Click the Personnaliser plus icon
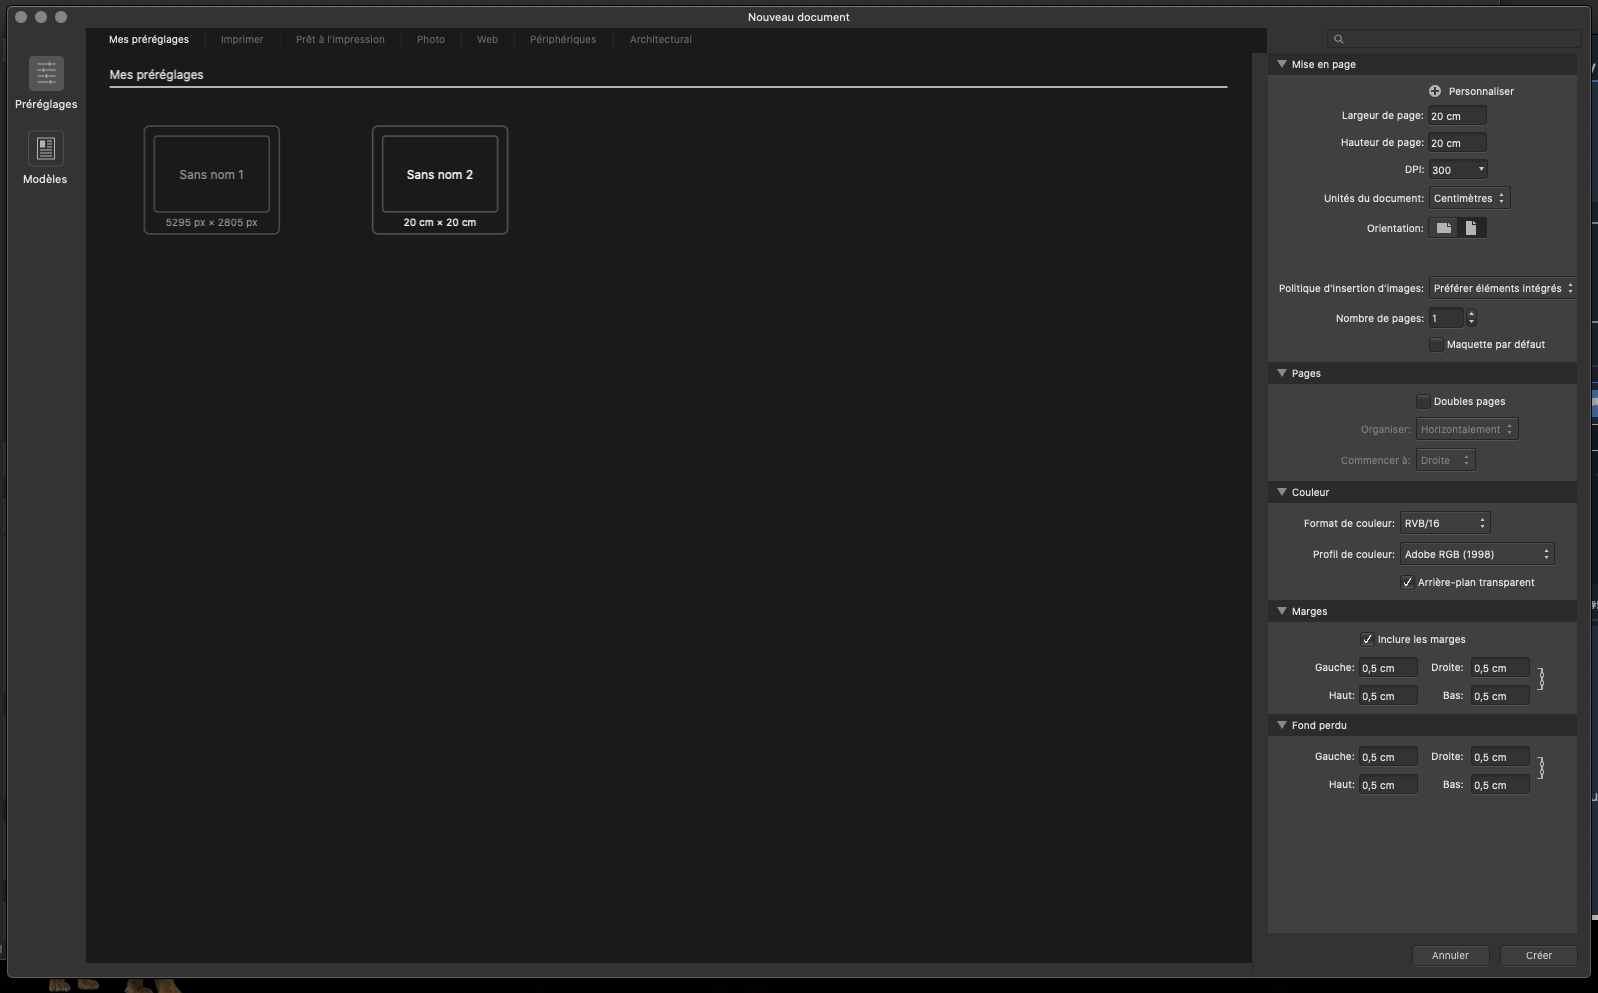 coord(1435,91)
